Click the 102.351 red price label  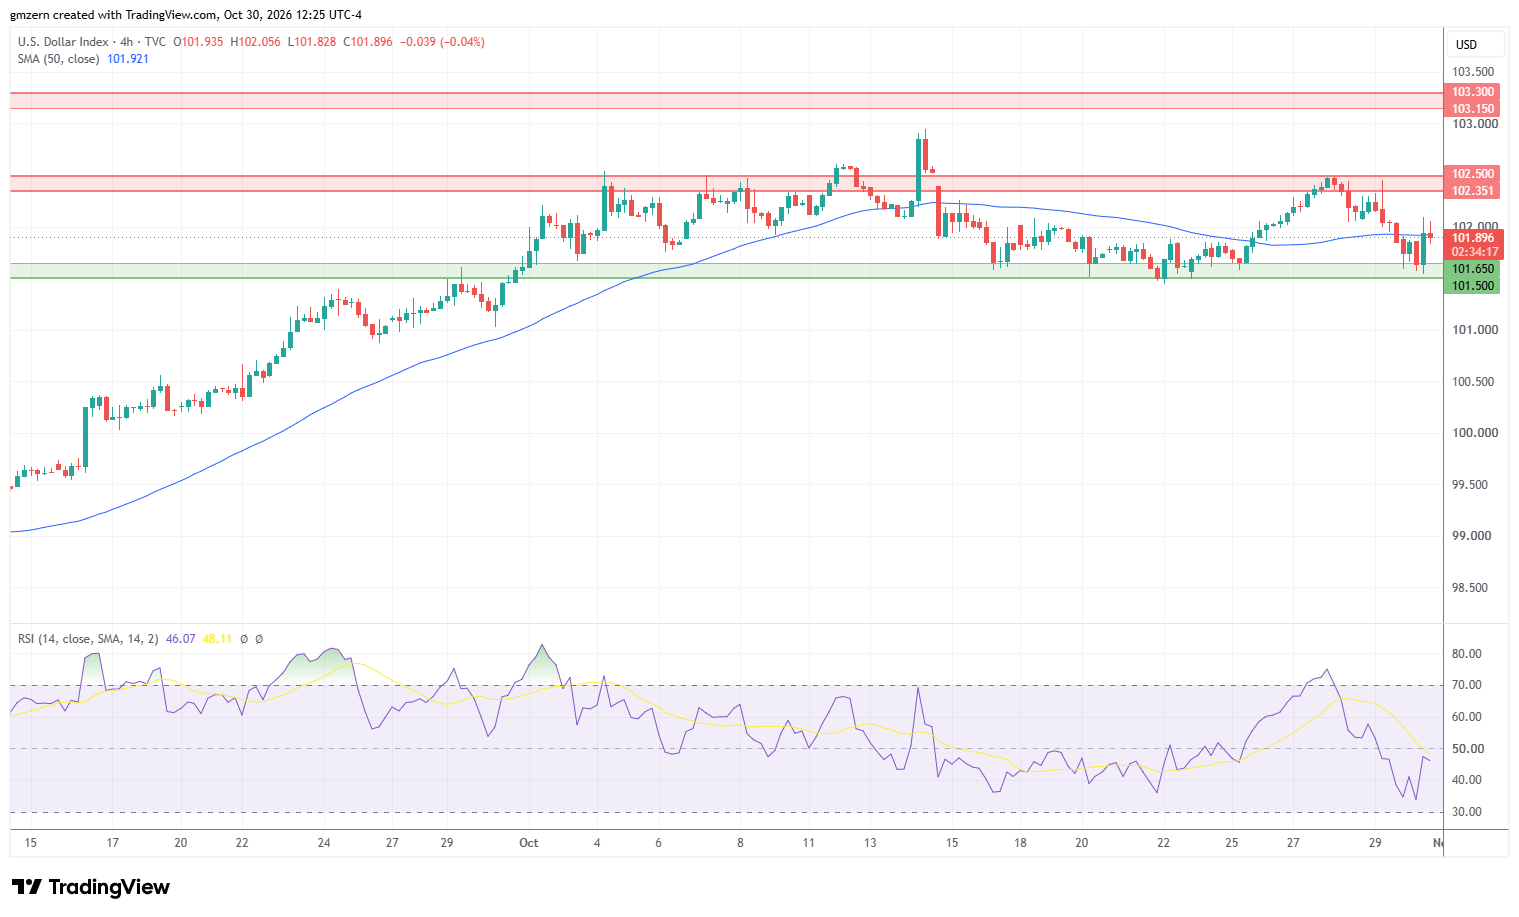pyautogui.click(x=1473, y=191)
